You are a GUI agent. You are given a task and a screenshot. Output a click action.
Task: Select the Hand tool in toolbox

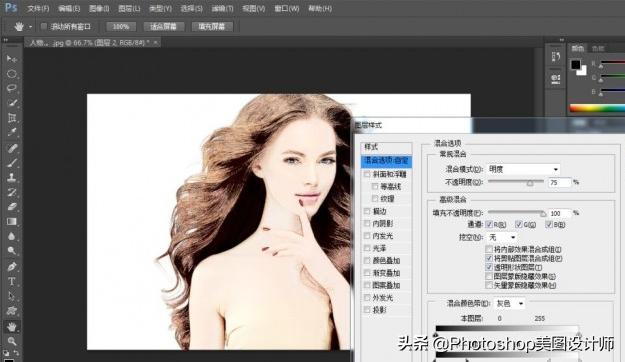pyautogui.click(x=12, y=327)
